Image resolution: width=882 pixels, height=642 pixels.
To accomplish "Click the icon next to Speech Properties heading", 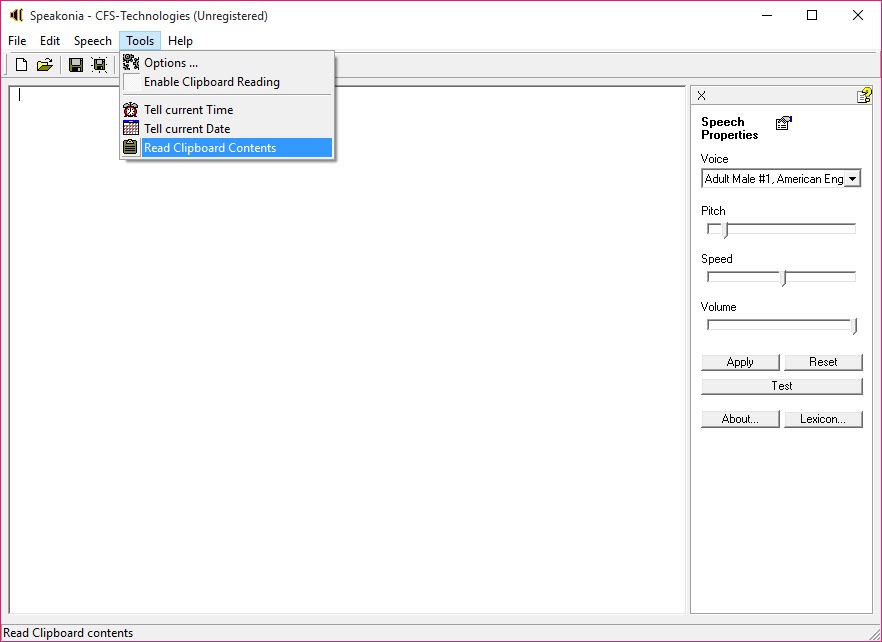I will pyautogui.click(x=784, y=123).
